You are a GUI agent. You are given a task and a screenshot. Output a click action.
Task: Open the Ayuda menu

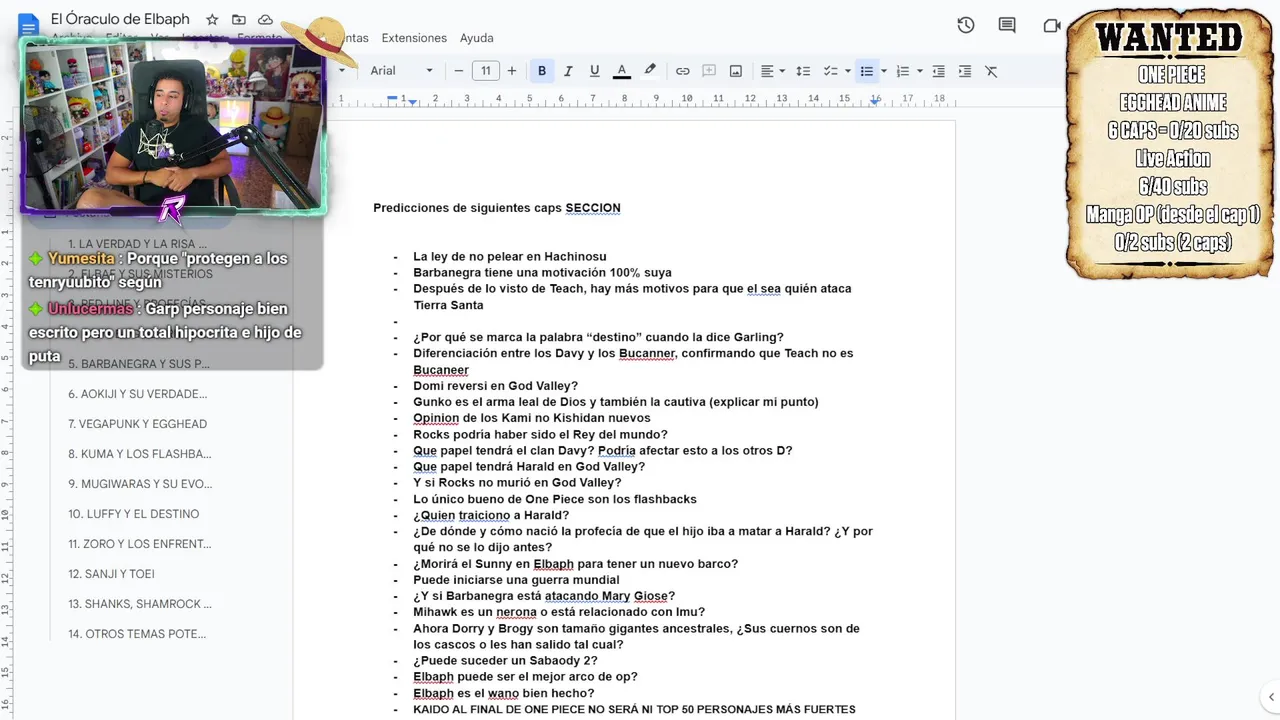[x=476, y=38]
